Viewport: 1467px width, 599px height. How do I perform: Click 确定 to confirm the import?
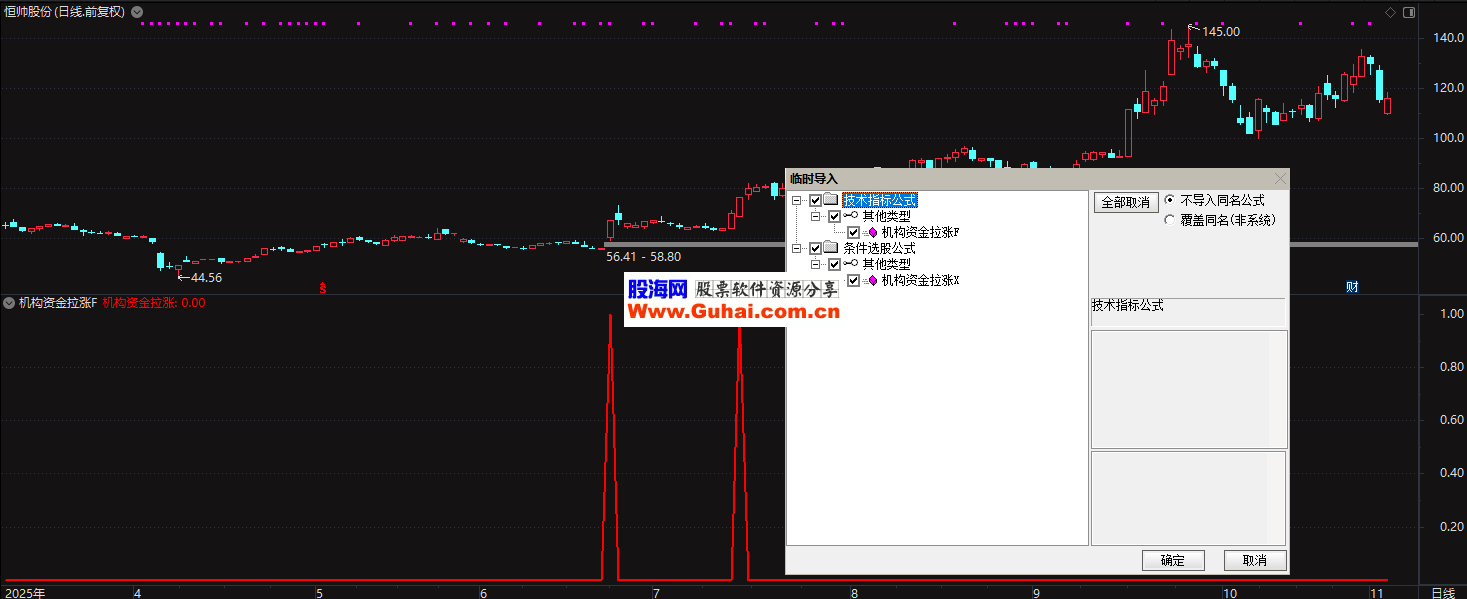(1173, 560)
